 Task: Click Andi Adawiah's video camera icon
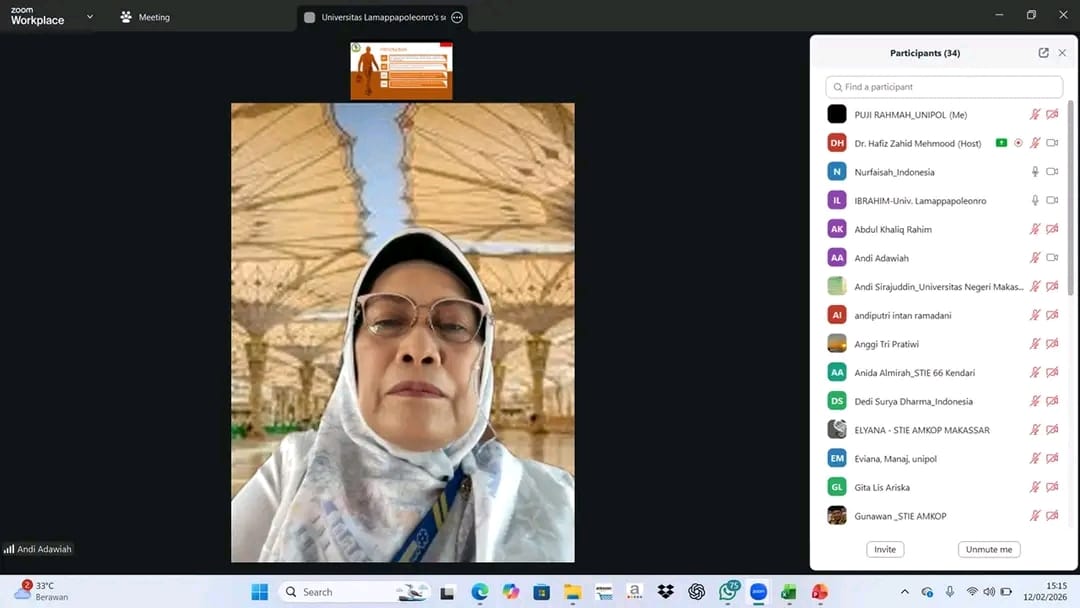coord(1052,258)
